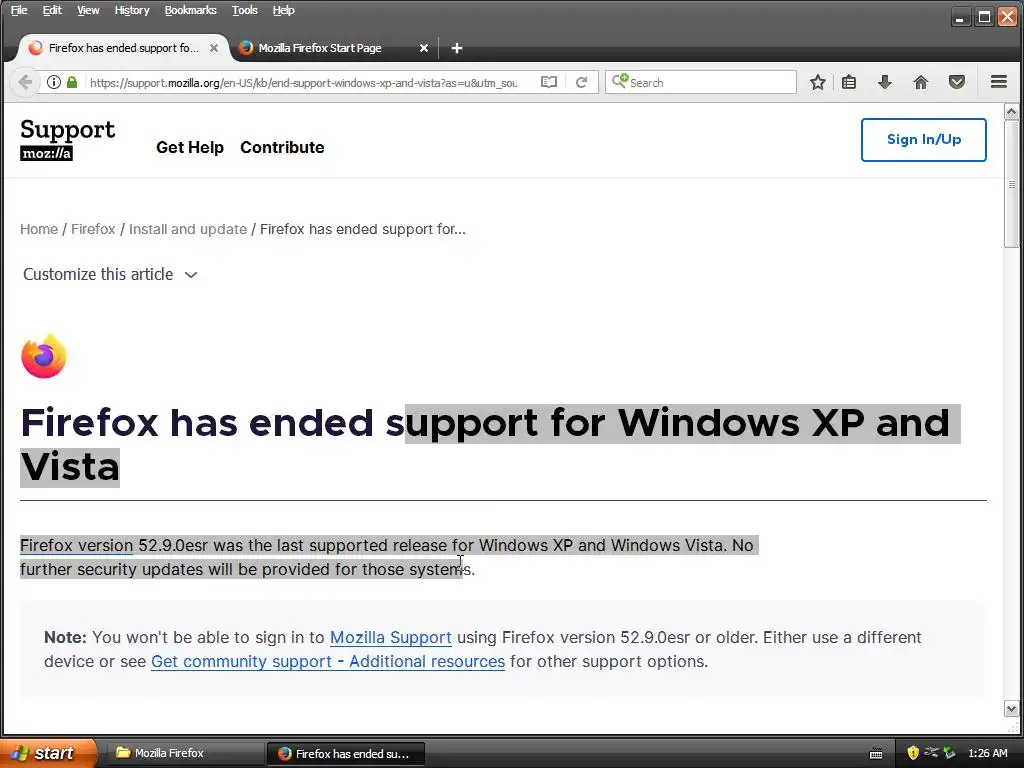The width and height of the screenshot is (1024, 768).
Task: Open Get community support - Additional resources link
Action: tap(328, 662)
